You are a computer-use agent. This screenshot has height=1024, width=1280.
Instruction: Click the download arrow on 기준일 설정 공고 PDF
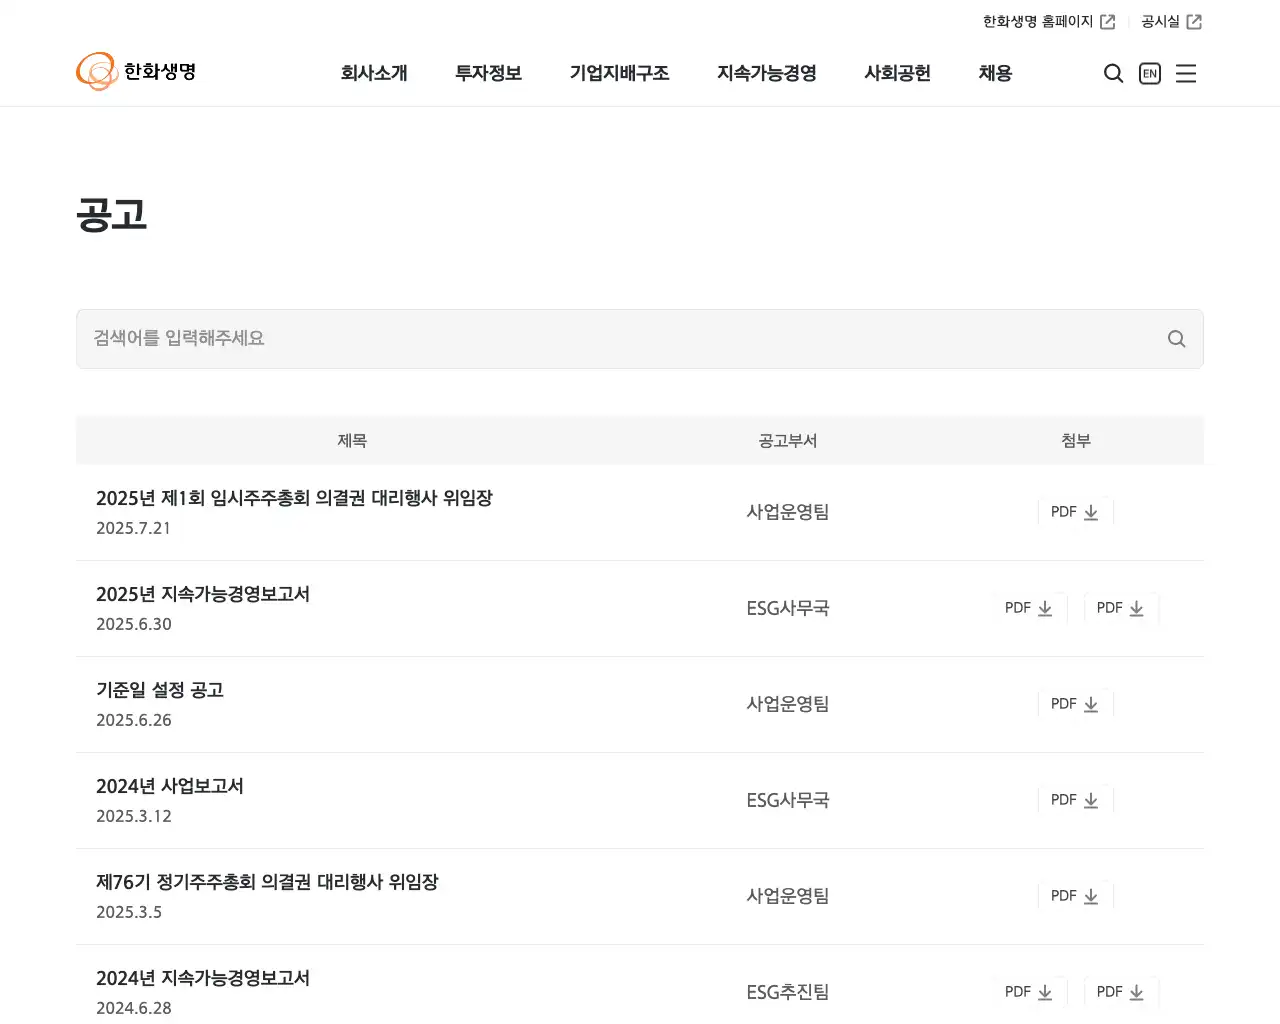point(1091,704)
